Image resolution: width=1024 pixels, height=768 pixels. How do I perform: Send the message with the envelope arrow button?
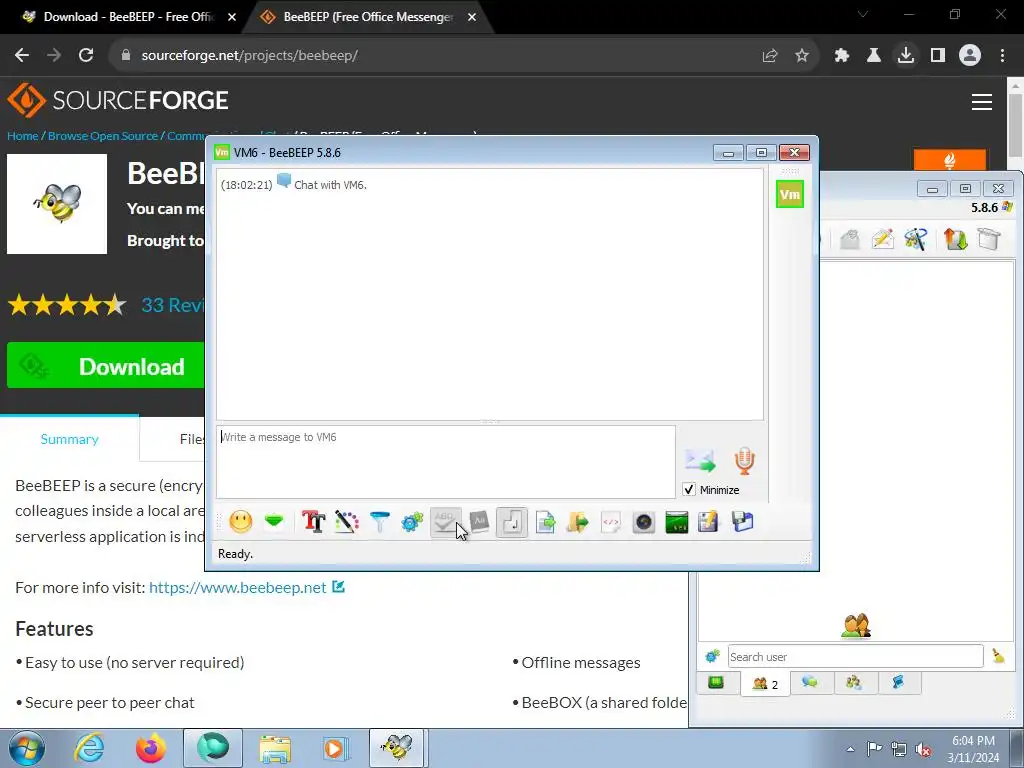(x=700, y=460)
